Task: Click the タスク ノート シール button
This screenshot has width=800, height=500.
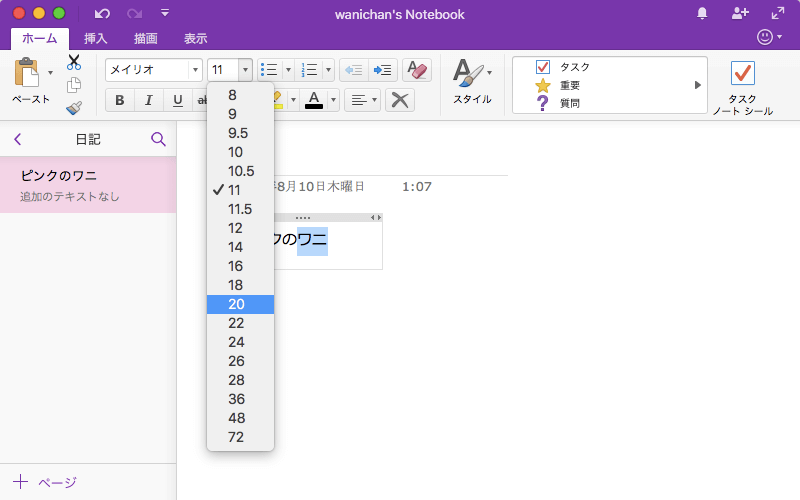Action: point(742,88)
